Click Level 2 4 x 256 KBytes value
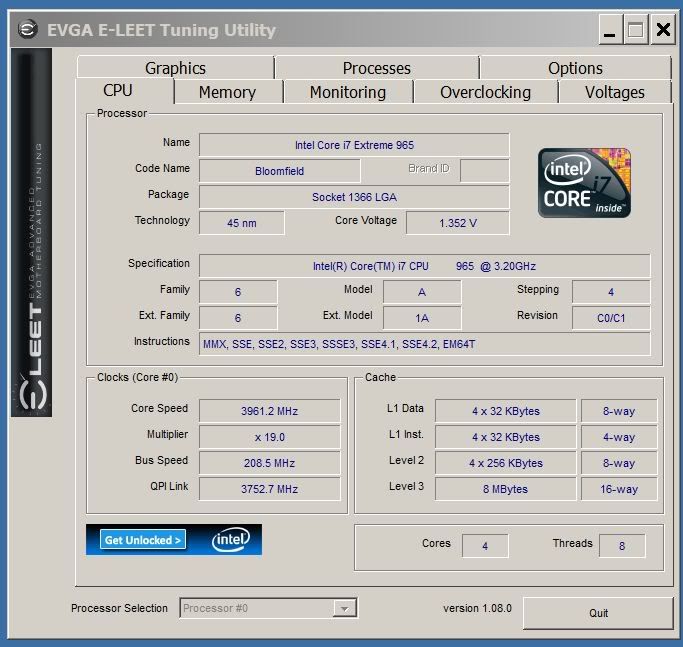This screenshot has width=683, height=647. click(x=506, y=463)
